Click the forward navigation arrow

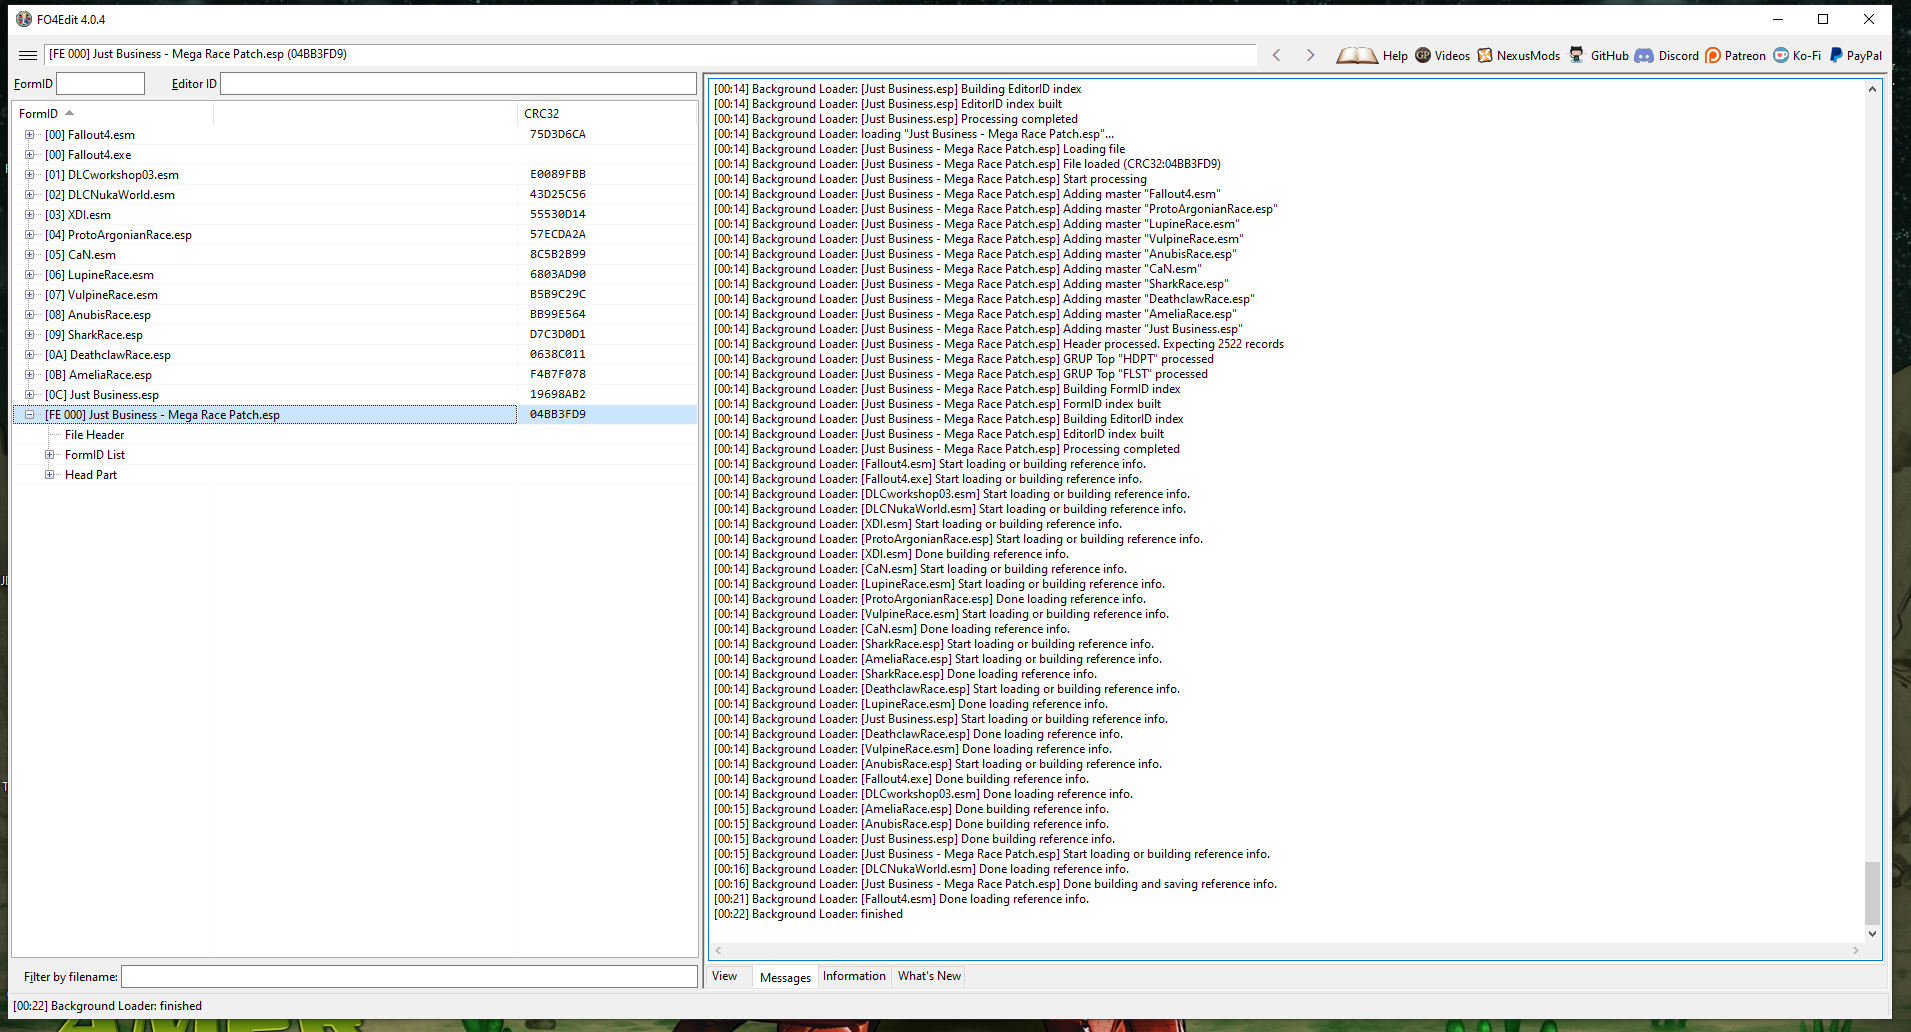(x=1310, y=55)
